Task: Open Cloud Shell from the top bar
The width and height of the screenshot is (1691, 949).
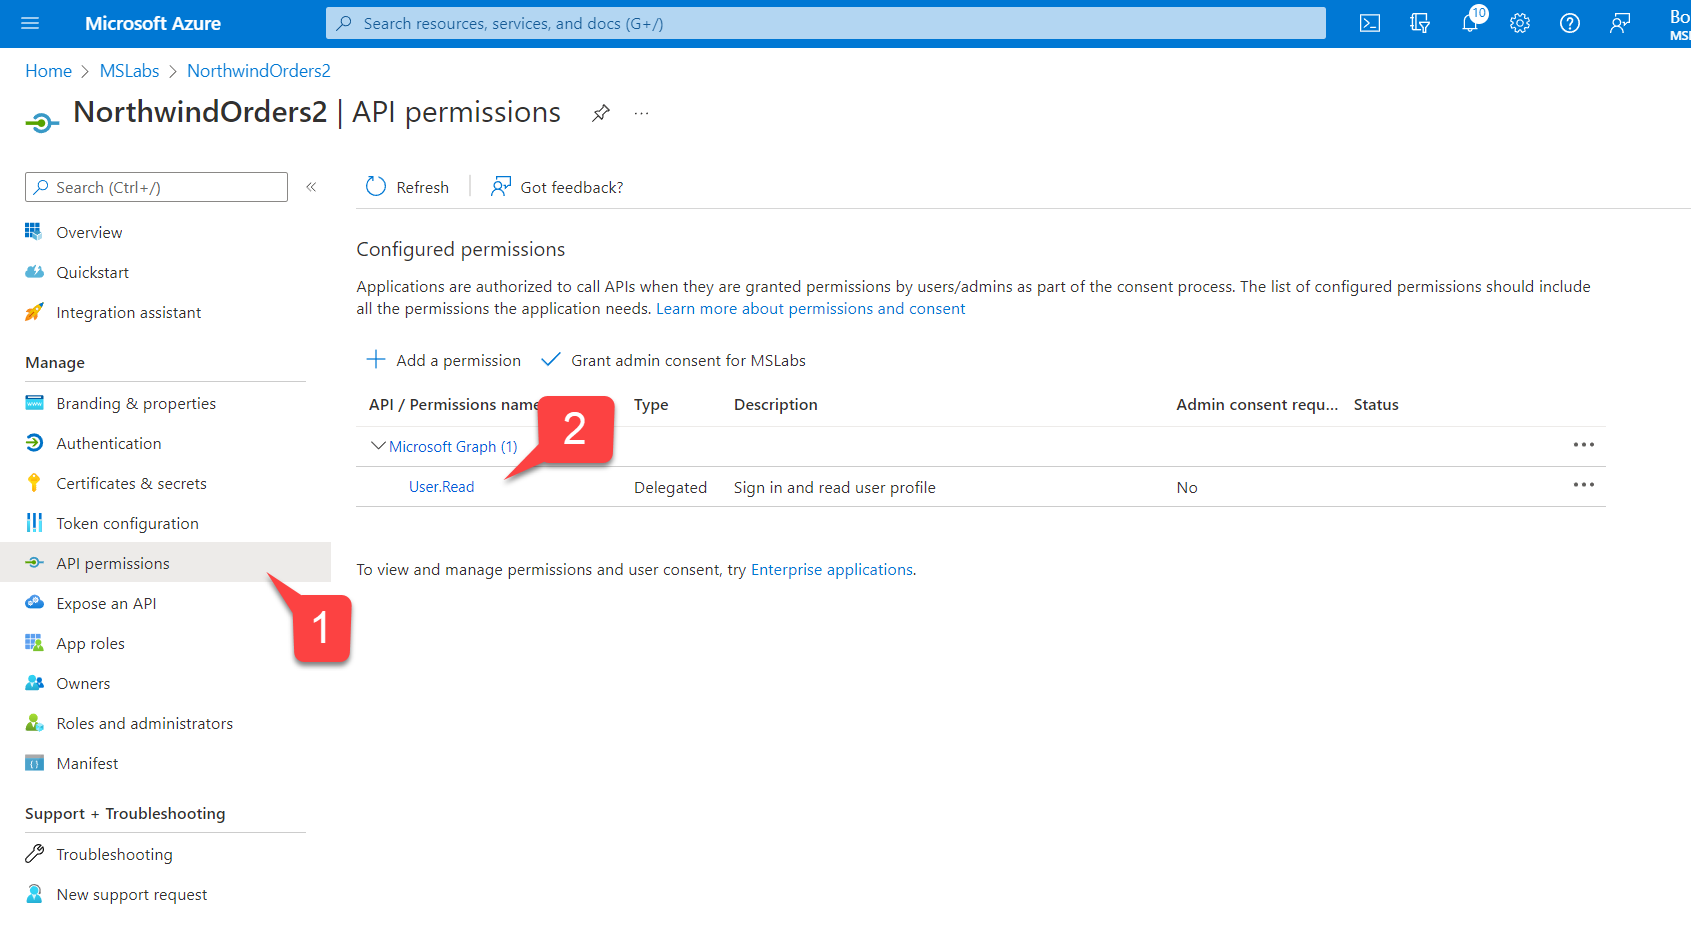Action: coord(1370,23)
